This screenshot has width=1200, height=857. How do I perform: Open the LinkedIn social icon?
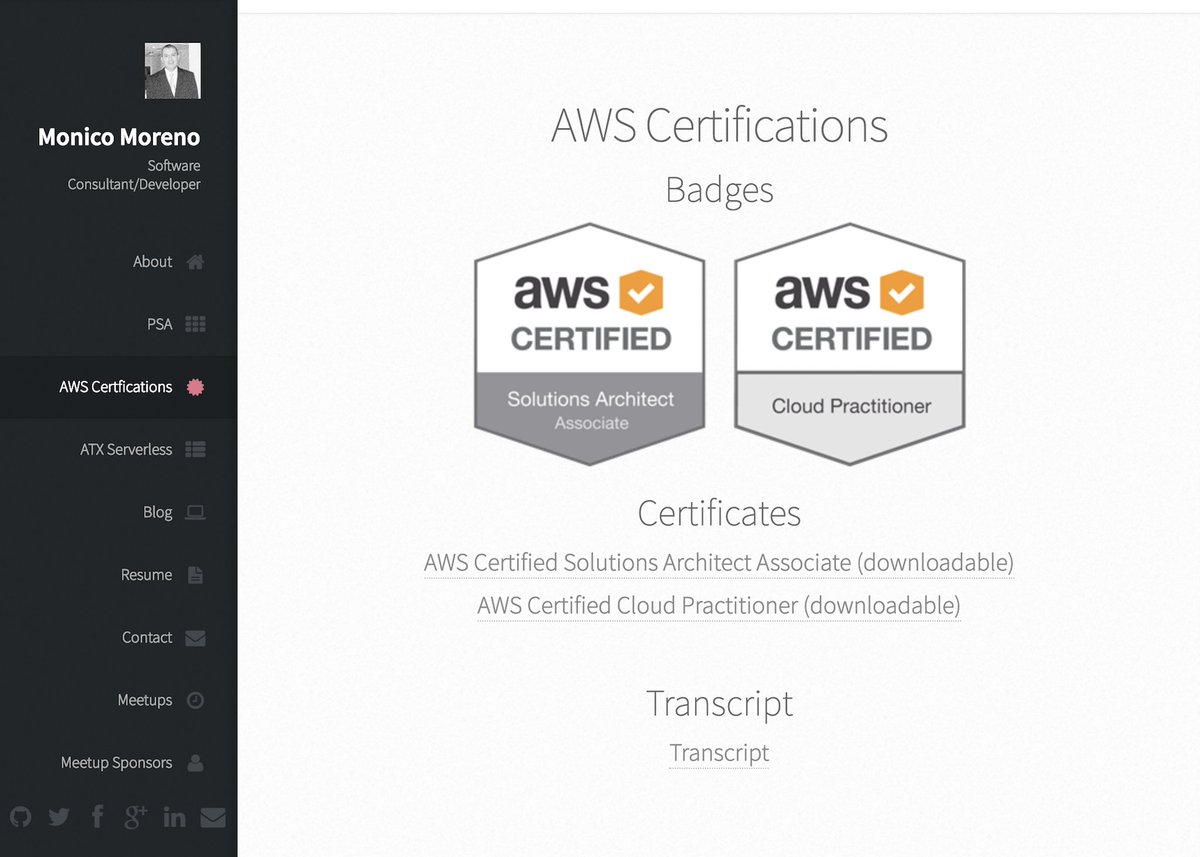click(174, 817)
